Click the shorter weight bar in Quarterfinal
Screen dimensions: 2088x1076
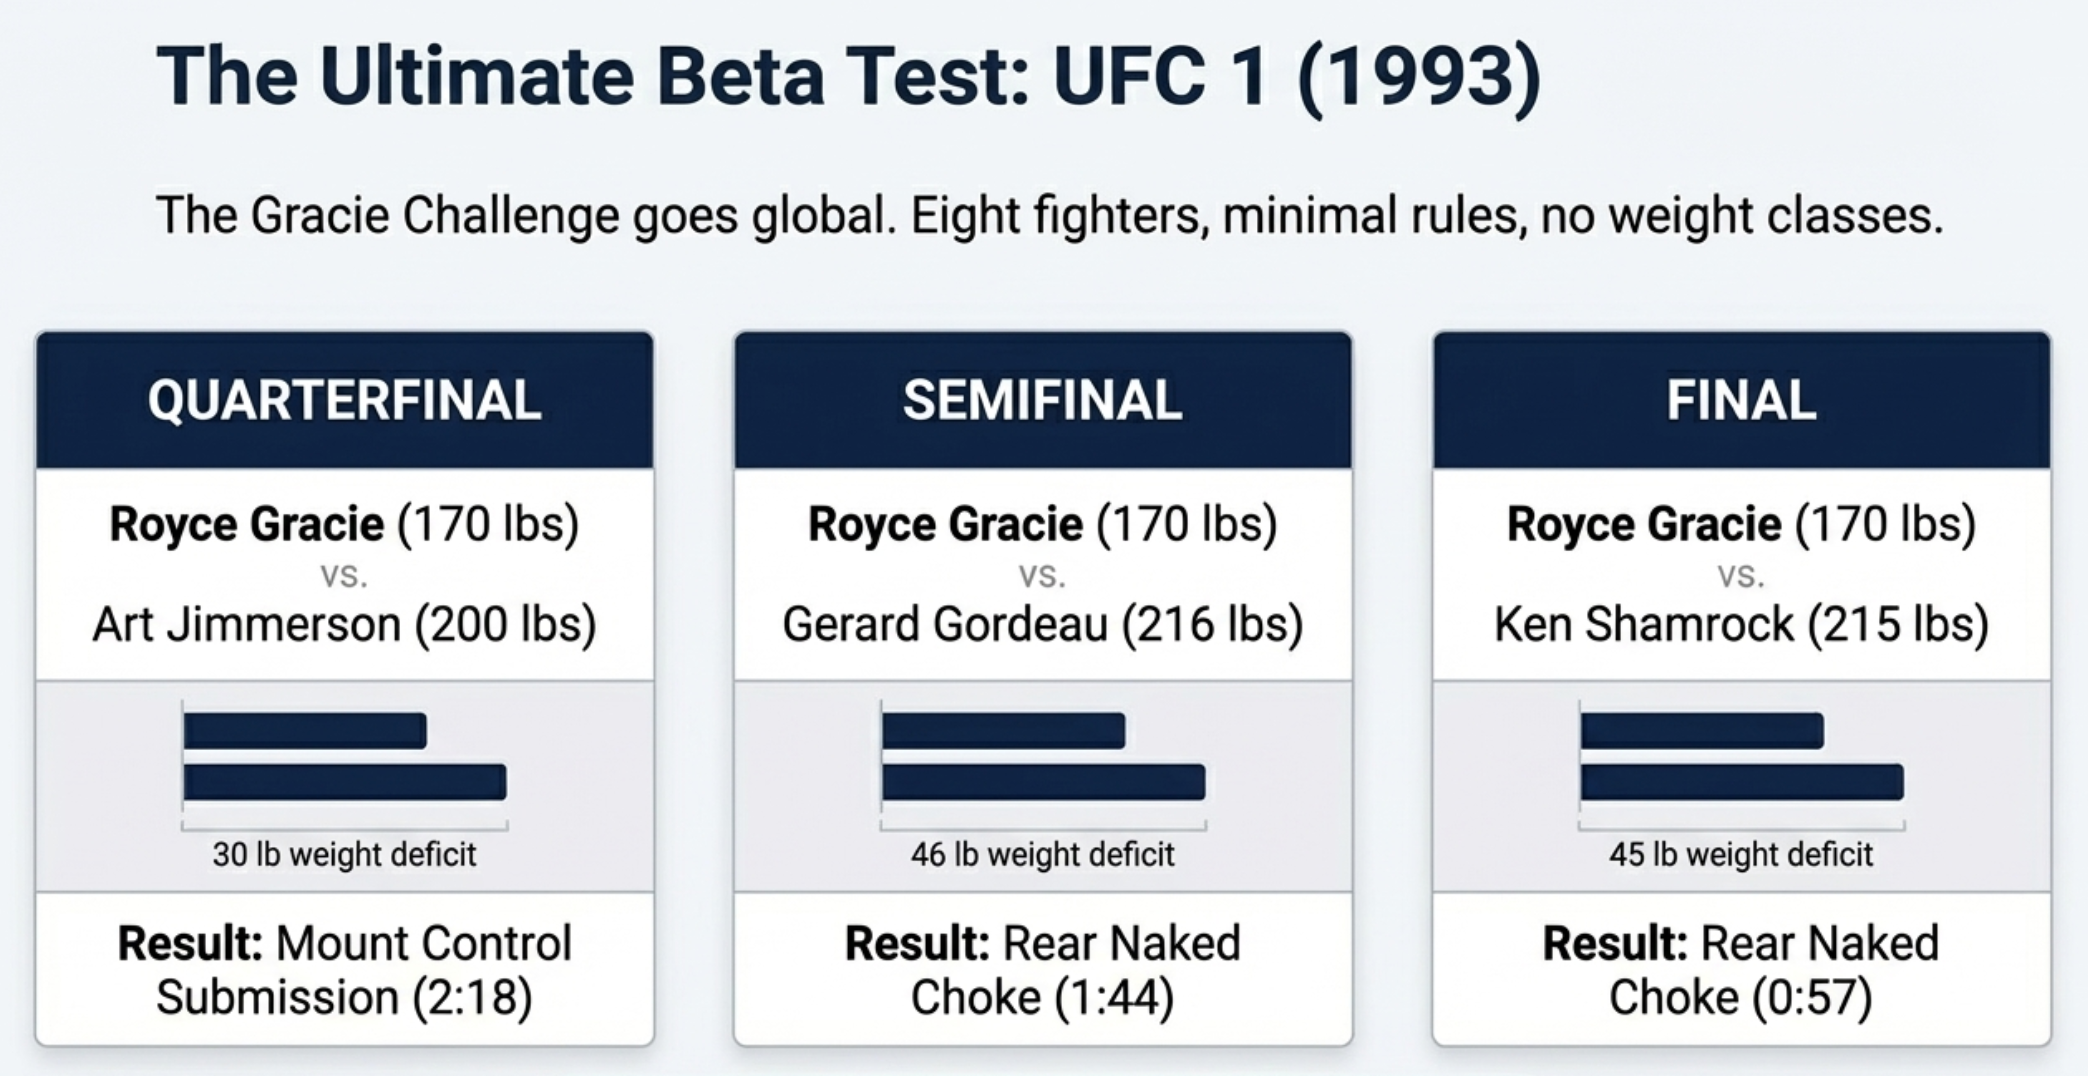[x=305, y=731]
